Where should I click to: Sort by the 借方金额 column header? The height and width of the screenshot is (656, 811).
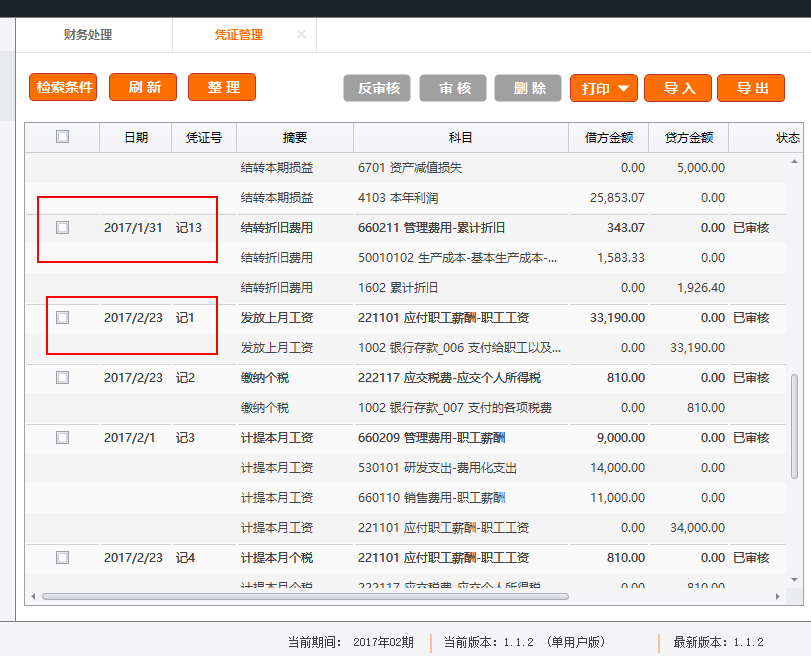(x=608, y=138)
